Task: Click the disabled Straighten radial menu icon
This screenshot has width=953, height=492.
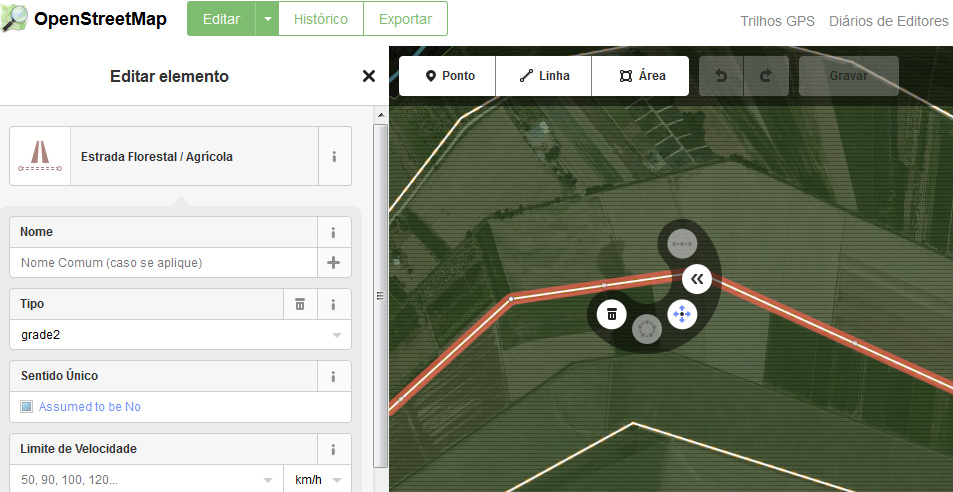Action: coord(682,244)
